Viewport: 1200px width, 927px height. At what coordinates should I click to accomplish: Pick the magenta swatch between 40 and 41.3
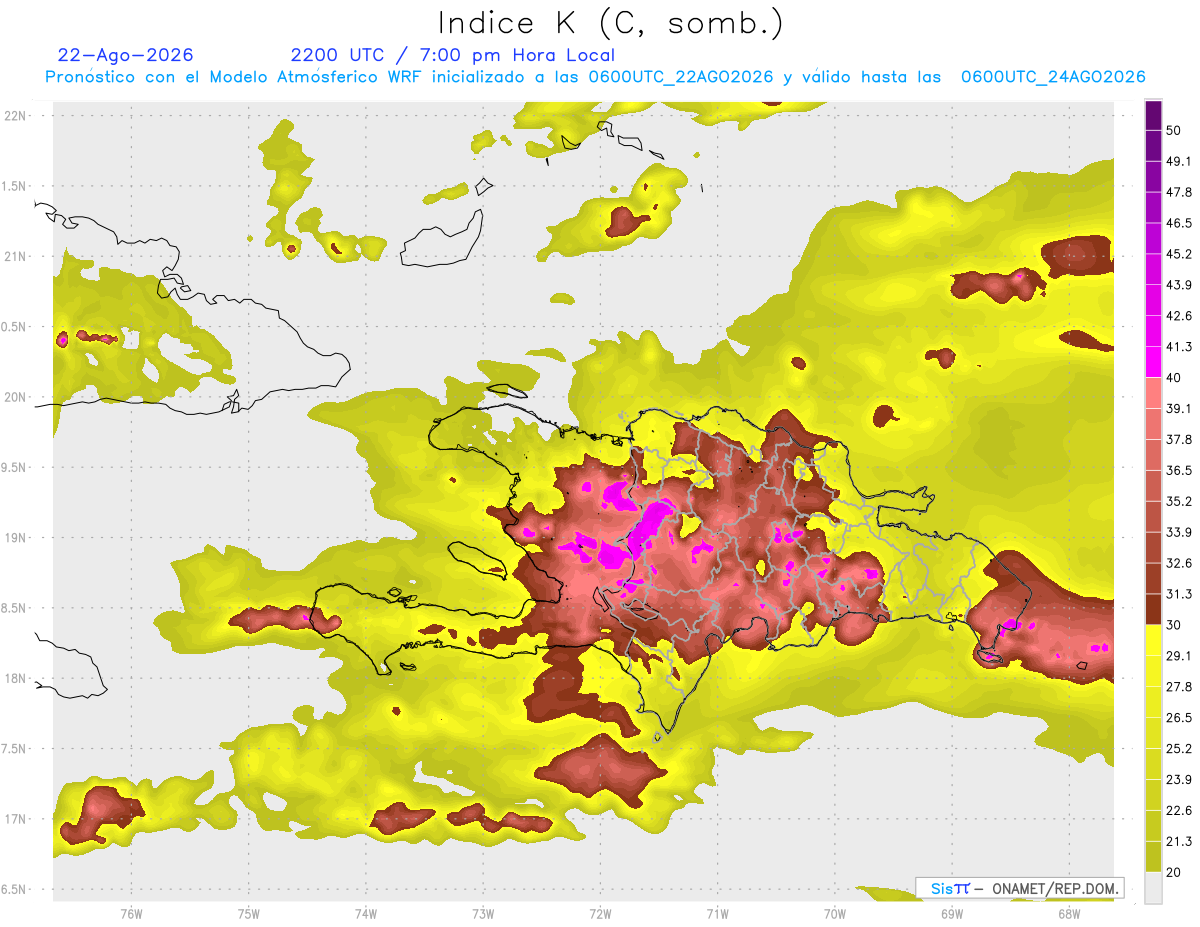(x=1153, y=363)
